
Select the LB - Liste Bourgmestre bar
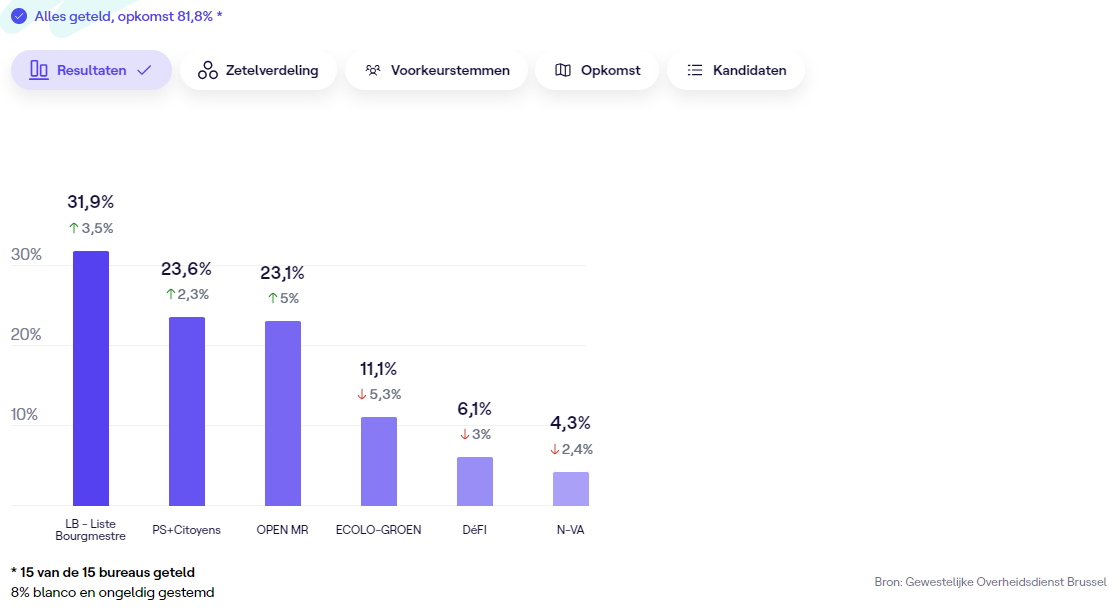coord(91,378)
